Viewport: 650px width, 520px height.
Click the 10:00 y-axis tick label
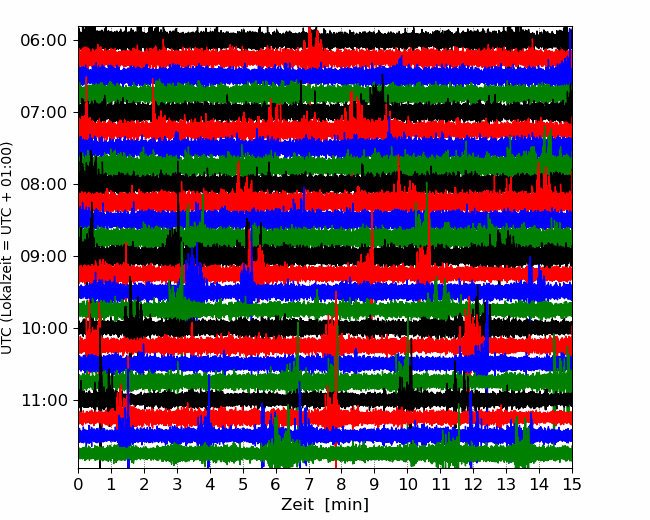[44, 328]
